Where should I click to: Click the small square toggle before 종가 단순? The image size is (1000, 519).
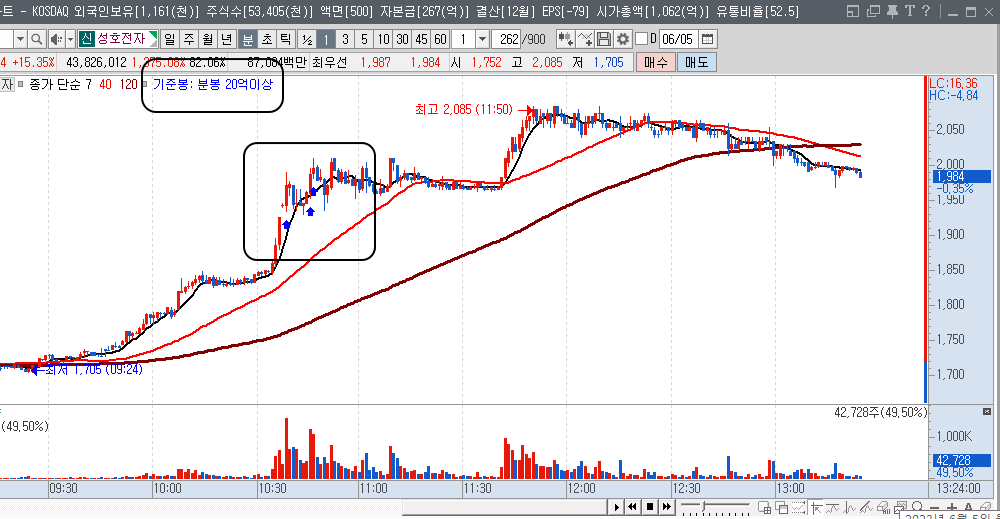(x=20, y=84)
